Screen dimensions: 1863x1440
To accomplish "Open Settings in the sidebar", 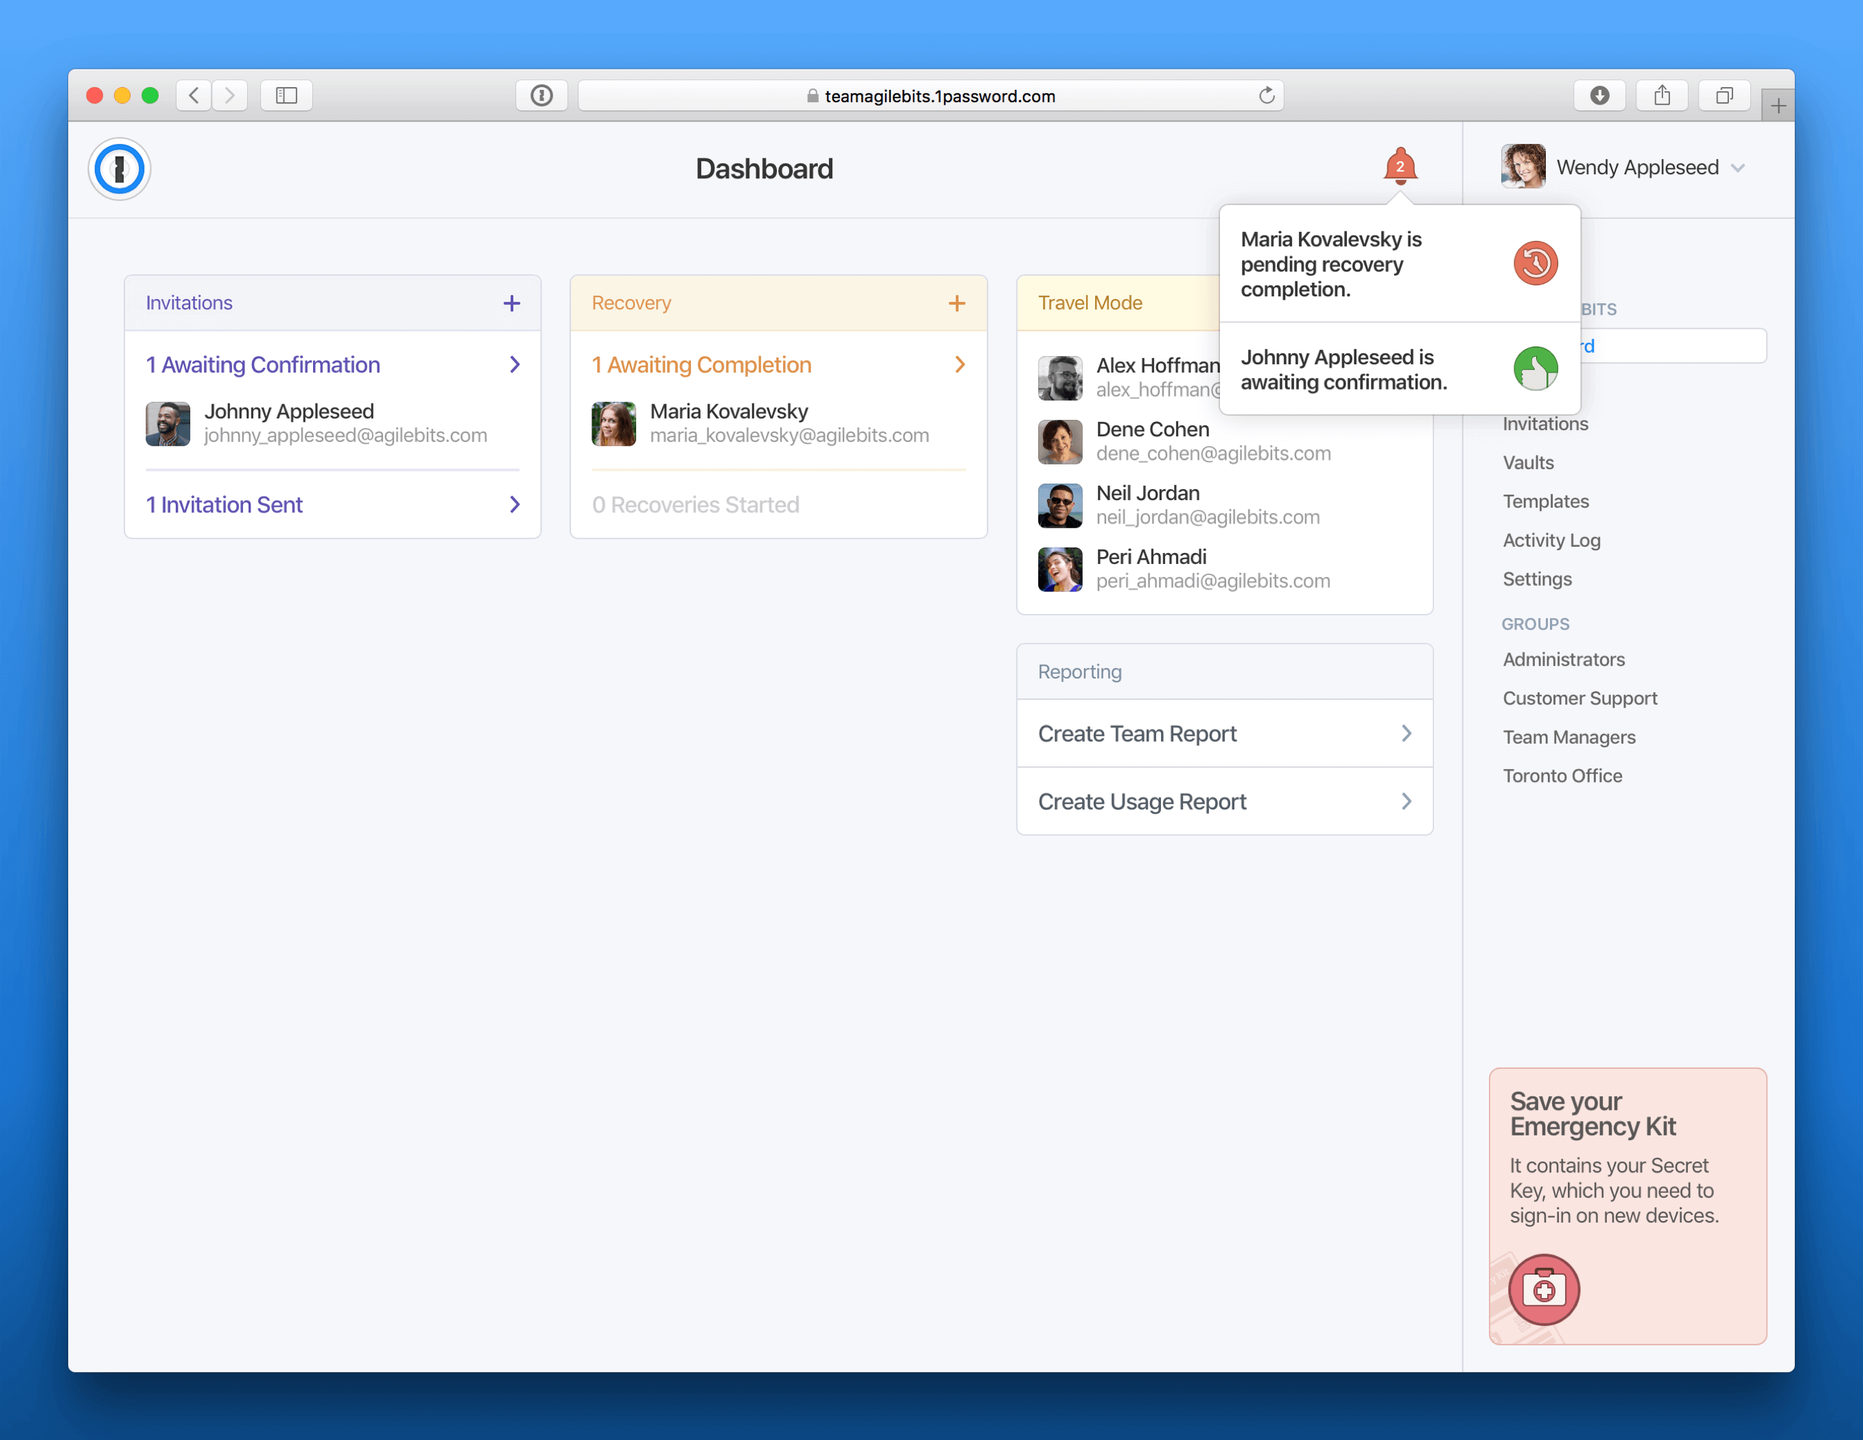I will coord(1537,578).
